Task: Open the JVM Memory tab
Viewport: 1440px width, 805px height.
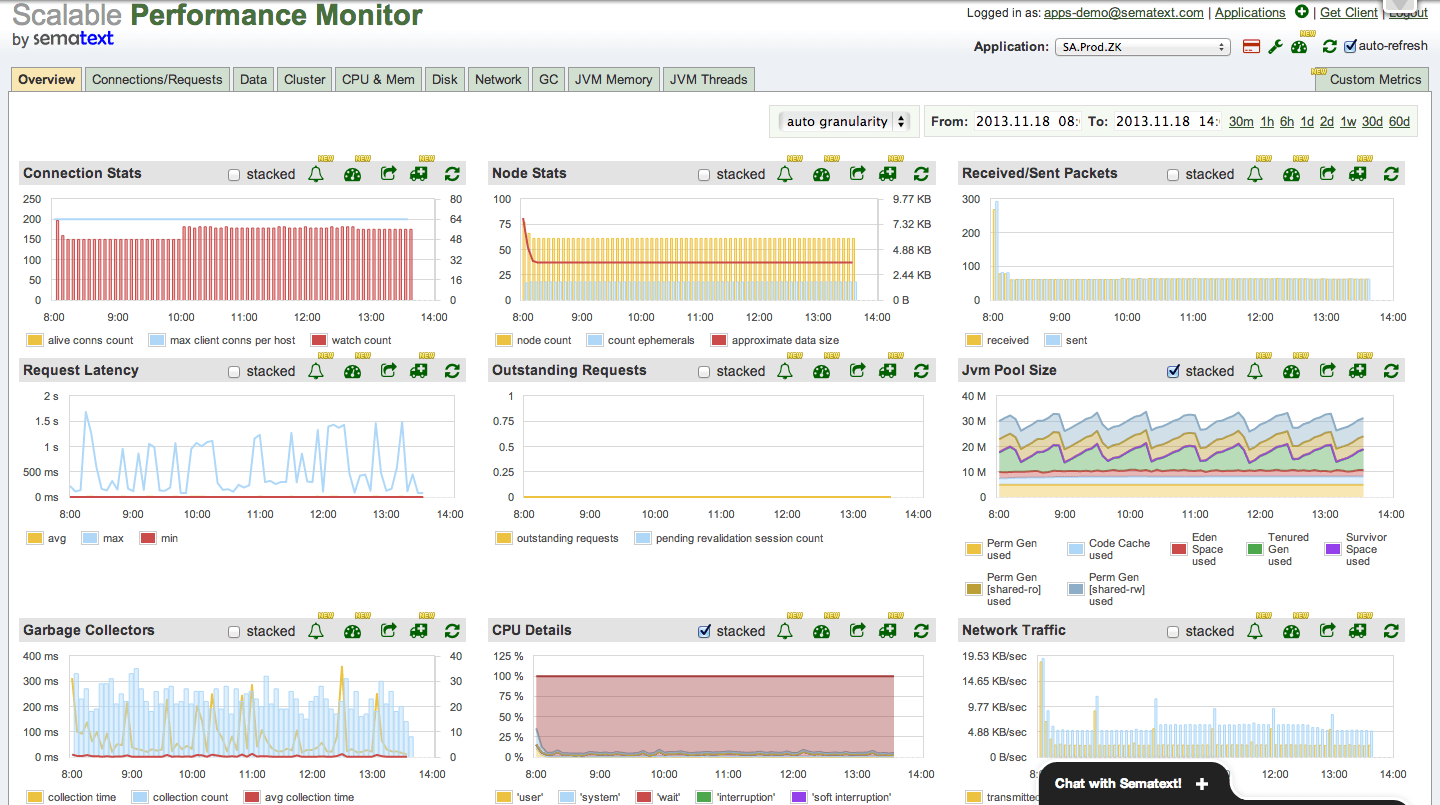Action: (614, 80)
